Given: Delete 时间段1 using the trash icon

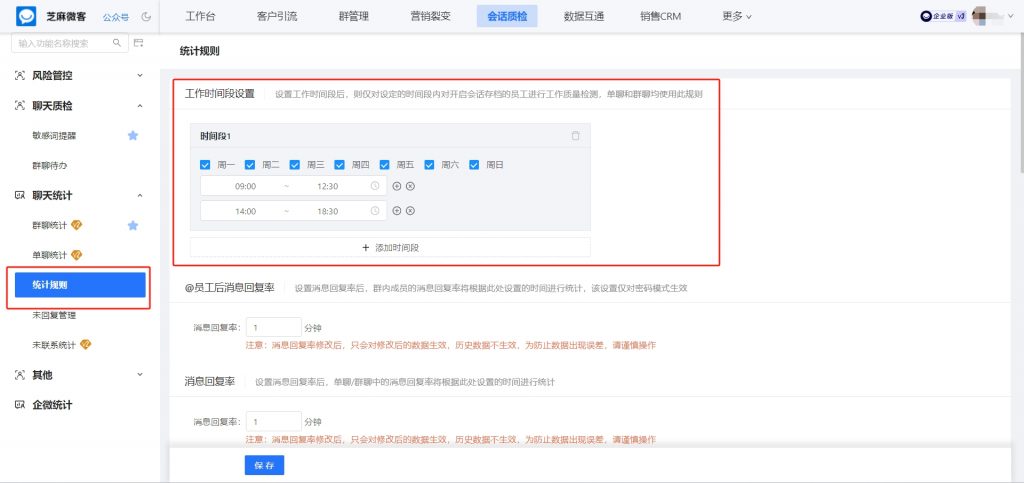Looking at the screenshot, I should pos(575,136).
